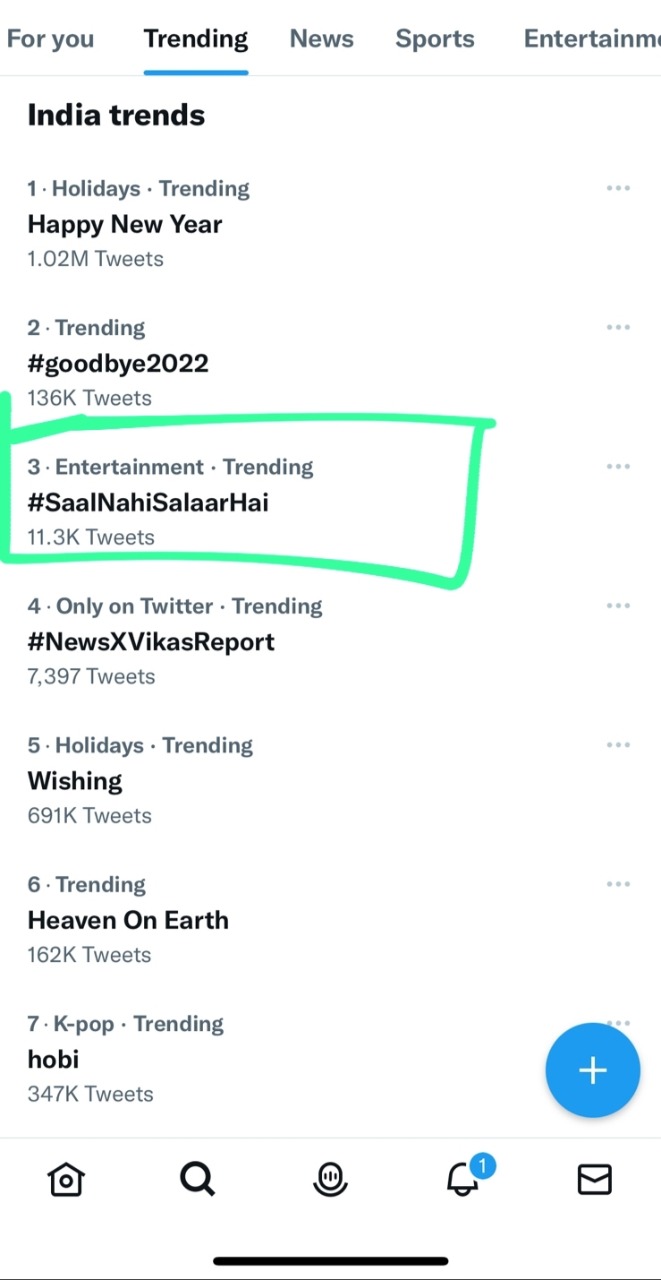Switch to the News tab

pyautogui.click(x=321, y=38)
